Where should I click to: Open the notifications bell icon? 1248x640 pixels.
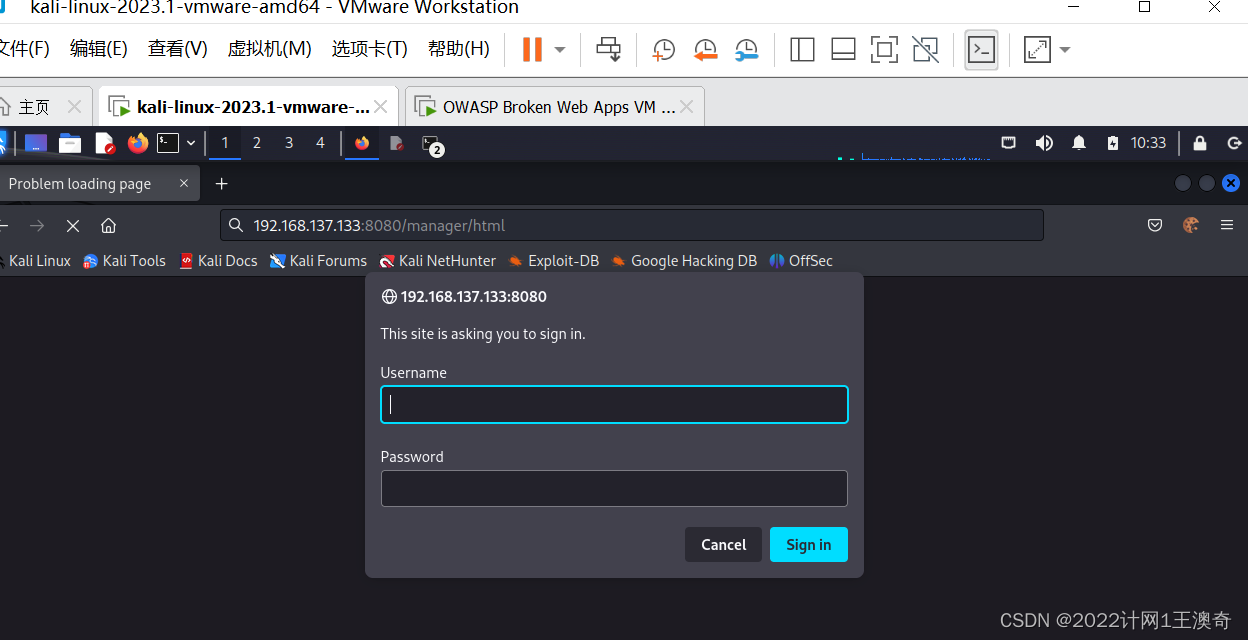point(1079,143)
